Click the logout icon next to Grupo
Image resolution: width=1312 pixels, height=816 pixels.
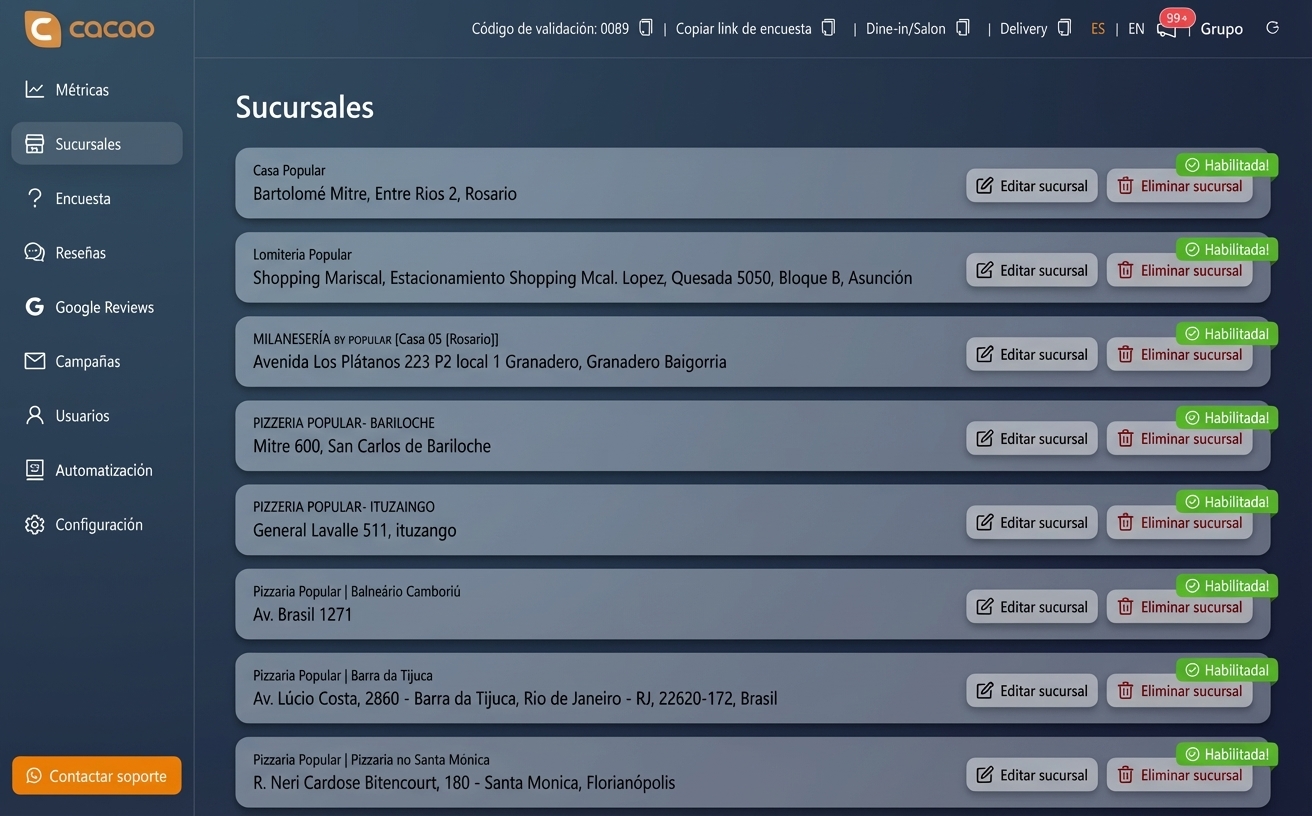pyautogui.click(x=1272, y=28)
